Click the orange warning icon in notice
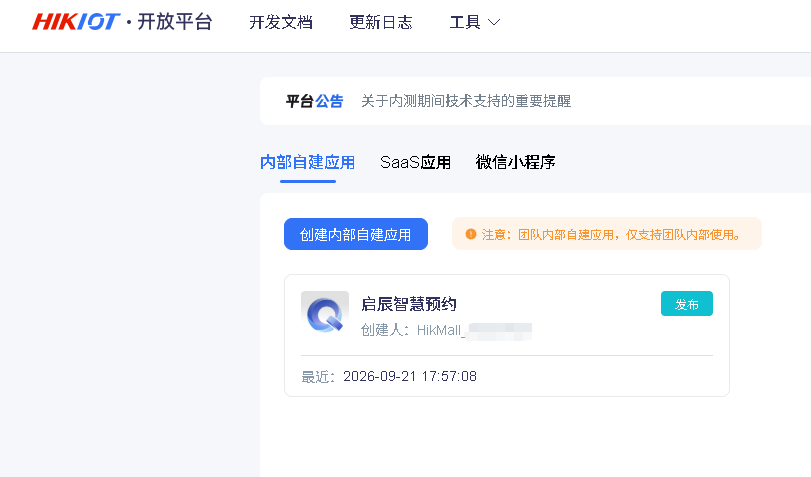This screenshot has width=811, height=477. pyautogui.click(x=471, y=234)
